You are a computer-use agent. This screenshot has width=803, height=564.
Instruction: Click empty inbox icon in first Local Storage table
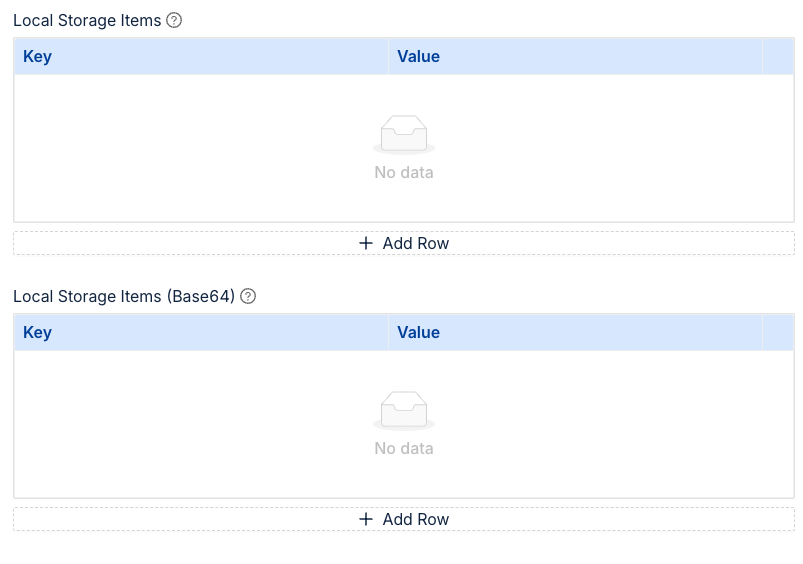tap(404, 134)
